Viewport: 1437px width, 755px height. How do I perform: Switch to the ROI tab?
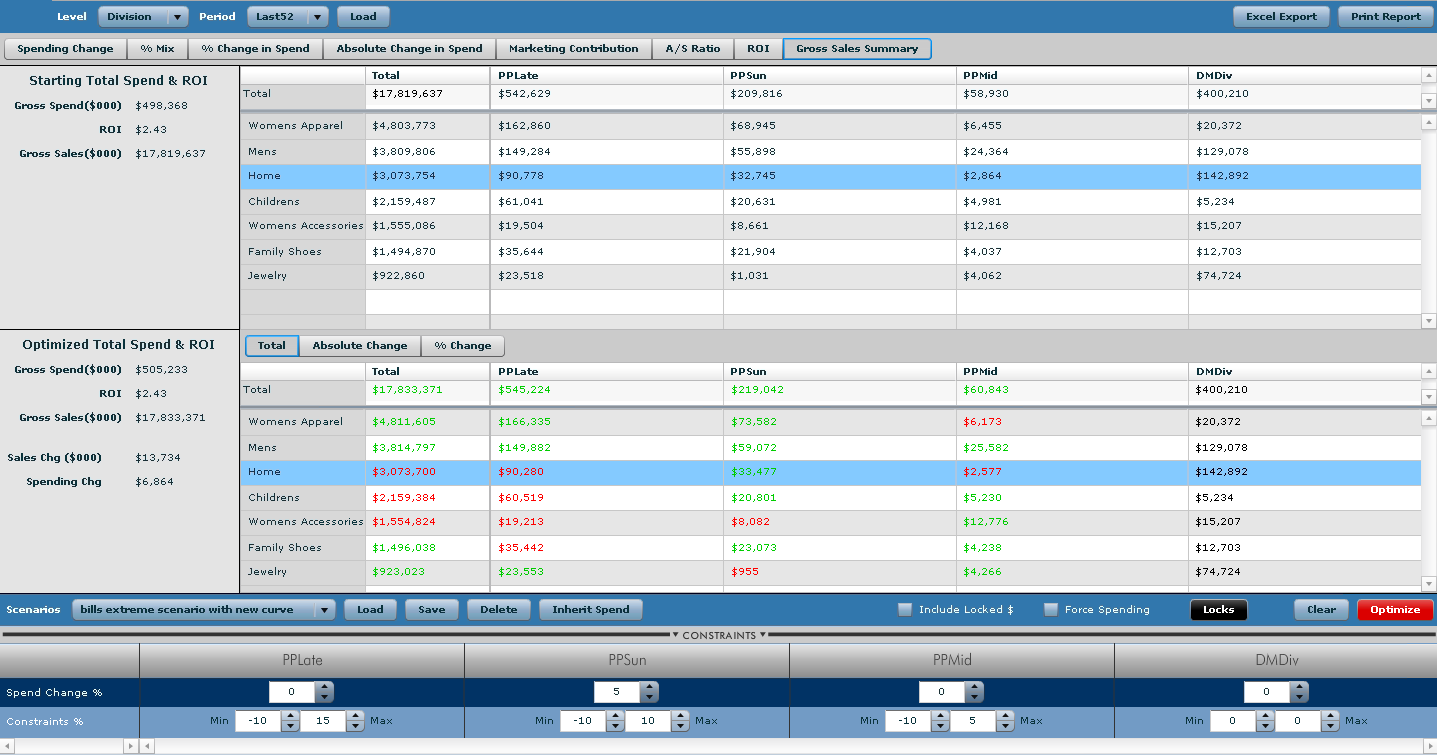758,48
